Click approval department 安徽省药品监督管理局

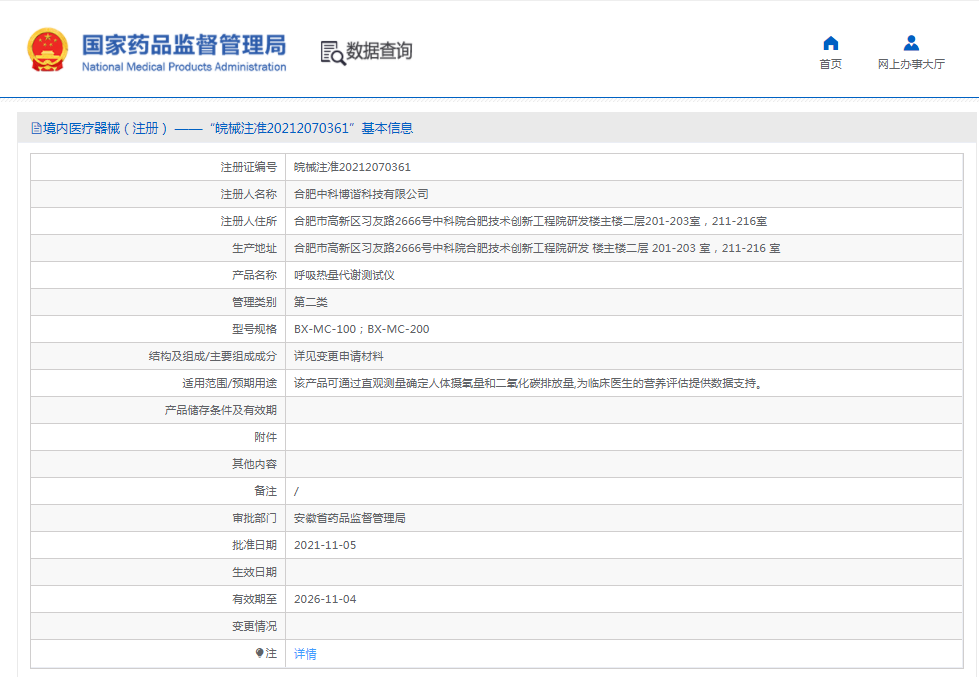pos(350,518)
